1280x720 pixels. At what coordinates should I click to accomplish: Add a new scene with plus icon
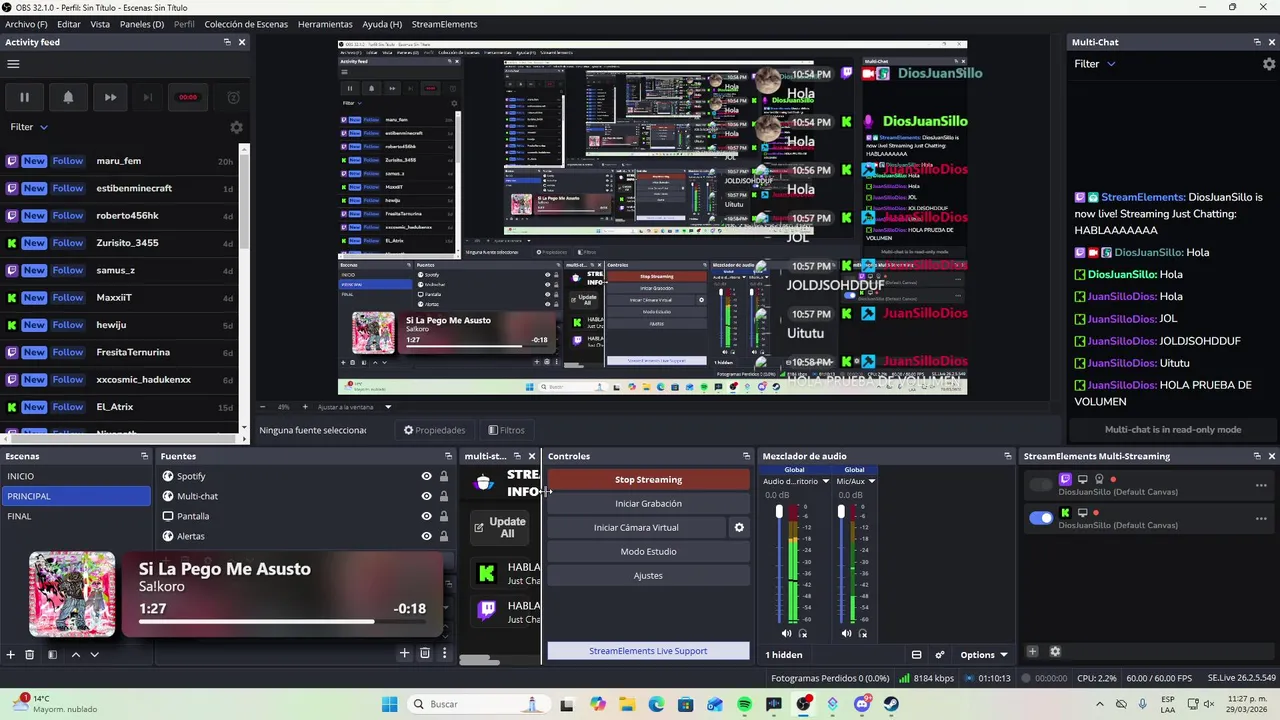click(x=11, y=654)
